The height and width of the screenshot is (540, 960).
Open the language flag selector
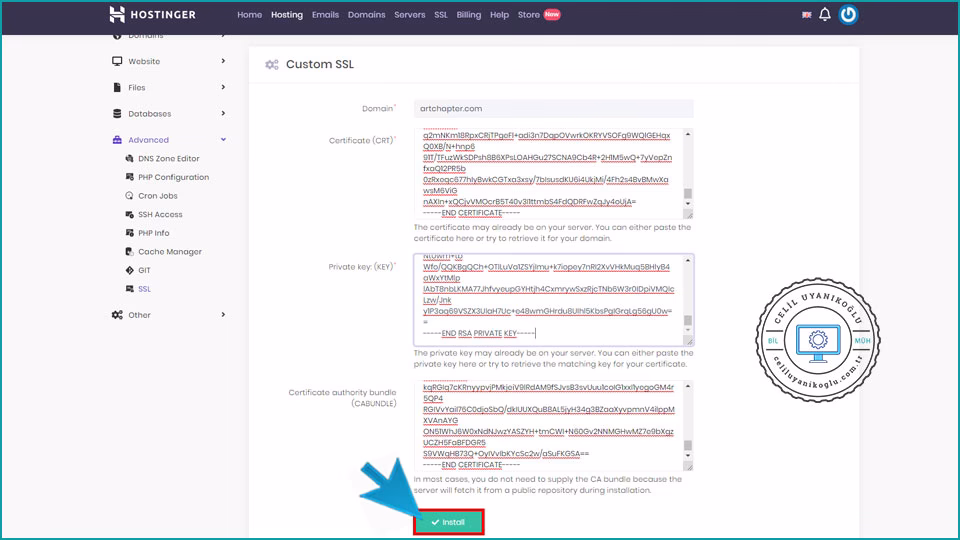click(807, 15)
